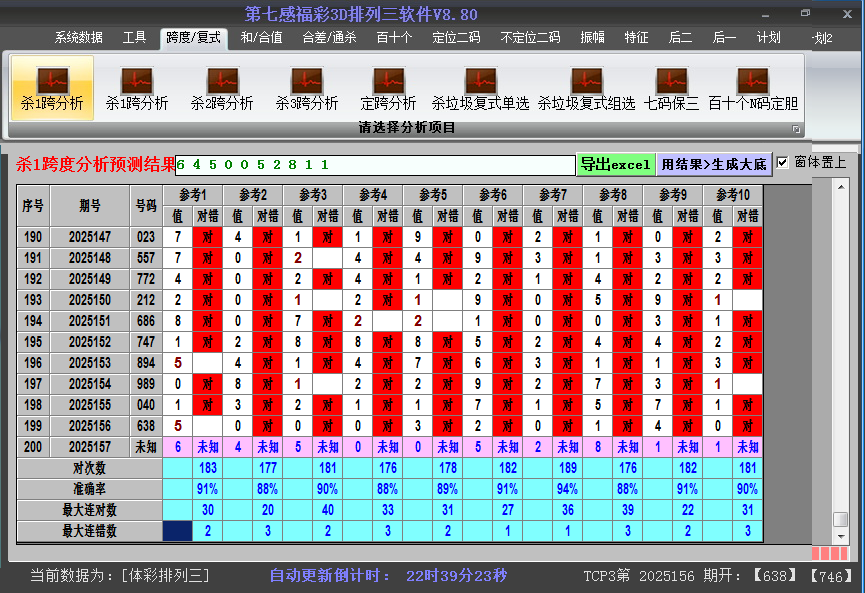Image resolution: width=865 pixels, height=593 pixels.
Task: Switch to the 不定位二码 tab
Action: (x=530, y=38)
